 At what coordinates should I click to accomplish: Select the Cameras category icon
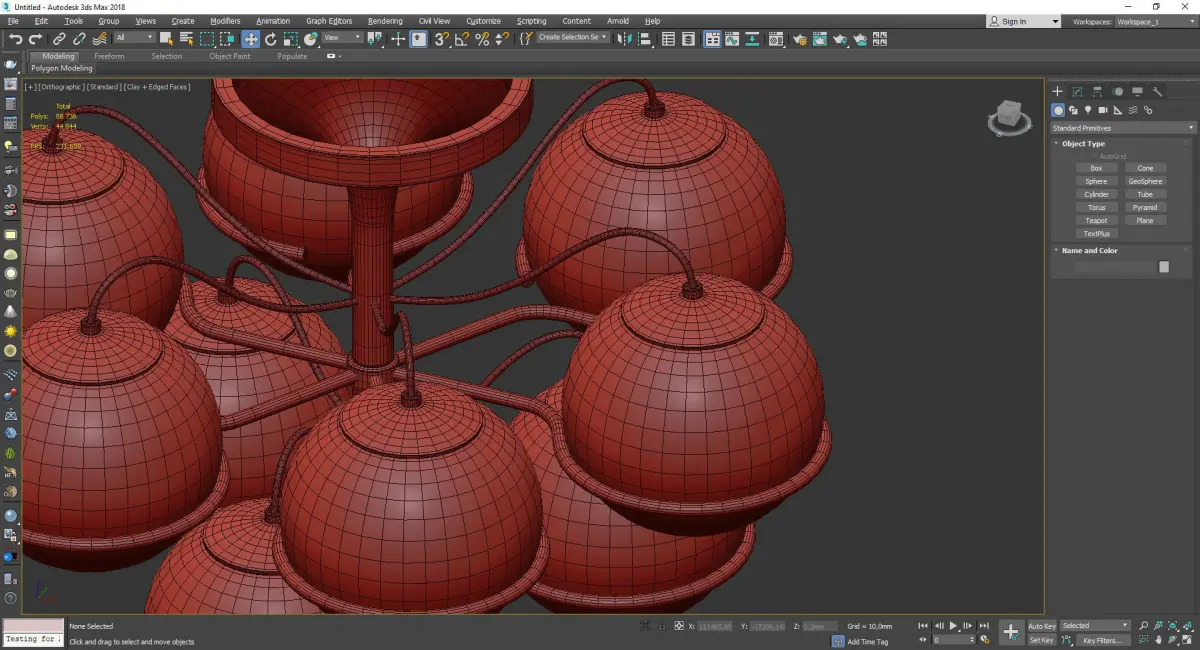tap(1103, 110)
